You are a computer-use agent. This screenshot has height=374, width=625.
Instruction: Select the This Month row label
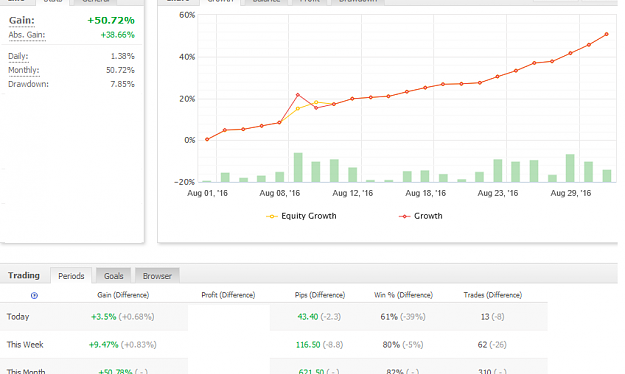[x=26, y=371]
